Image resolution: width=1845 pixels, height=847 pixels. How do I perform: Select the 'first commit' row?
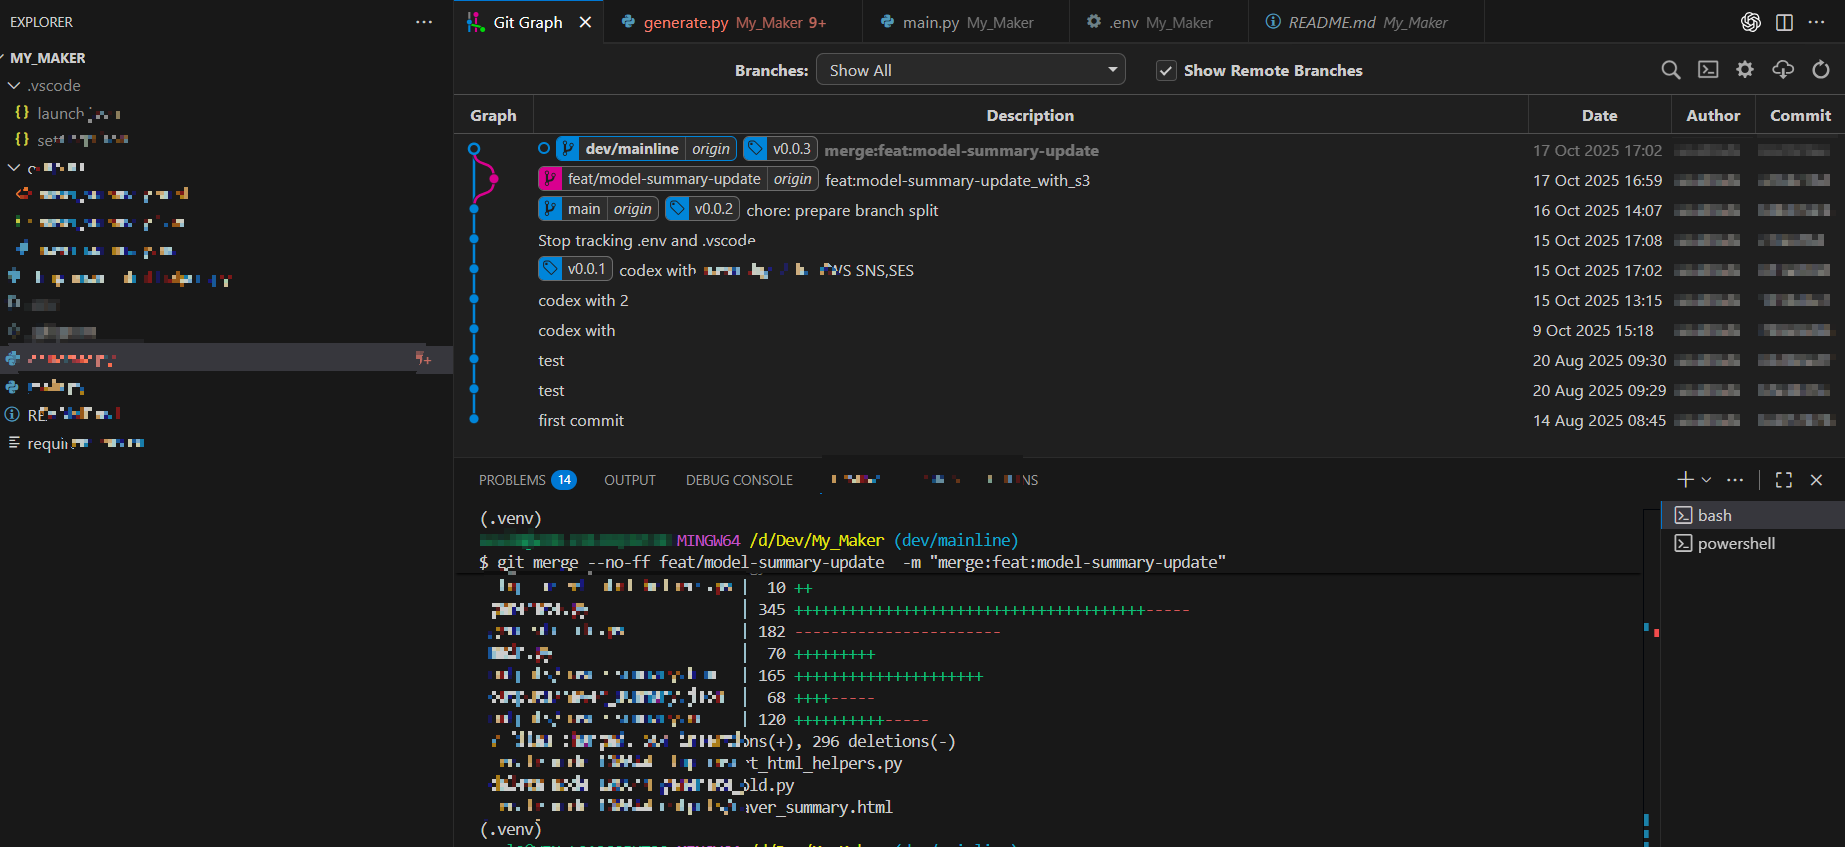pos(1149,420)
